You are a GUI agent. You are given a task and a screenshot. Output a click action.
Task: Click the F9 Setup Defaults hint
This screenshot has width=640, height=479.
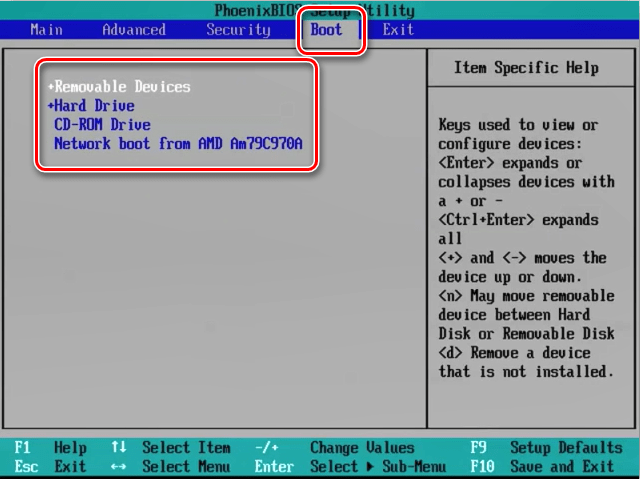click(547, 448)
